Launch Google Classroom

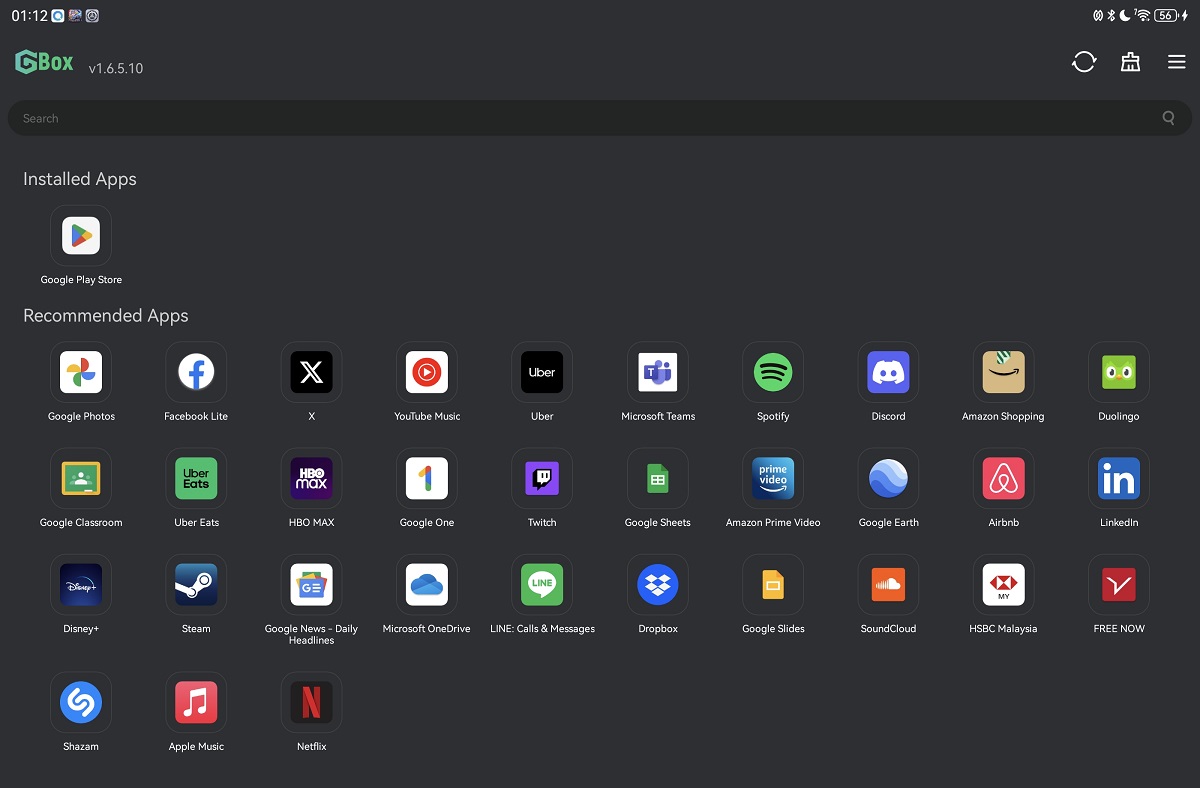coord(81,478)
